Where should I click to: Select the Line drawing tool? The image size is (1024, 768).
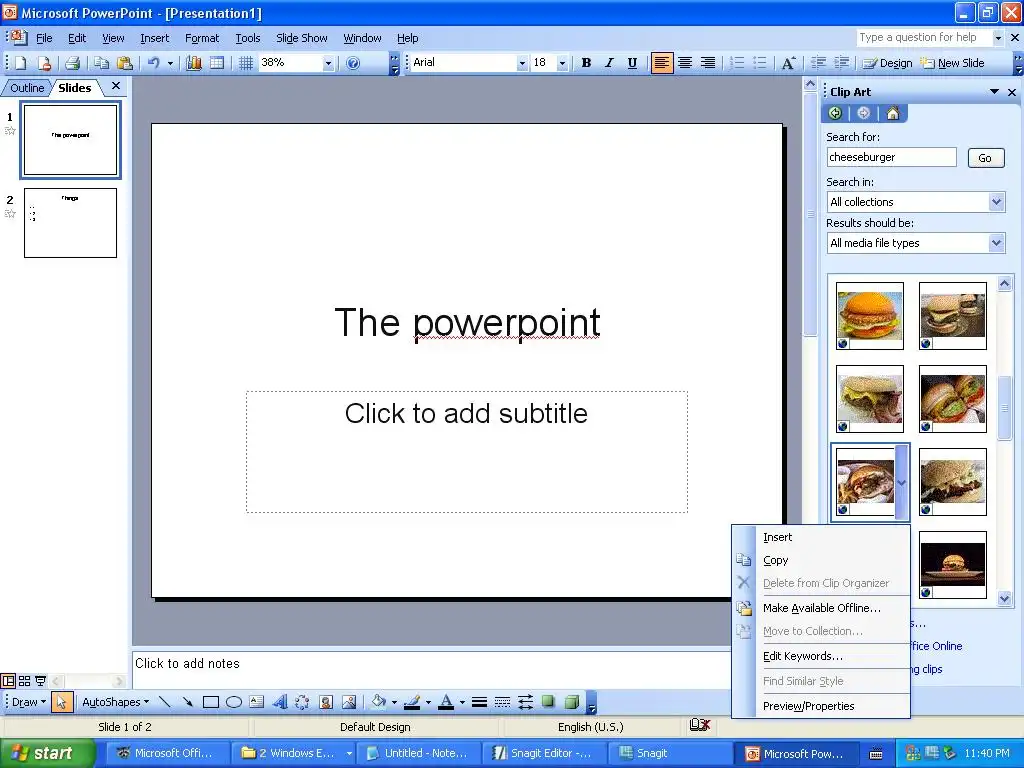[x=165, y=702]
